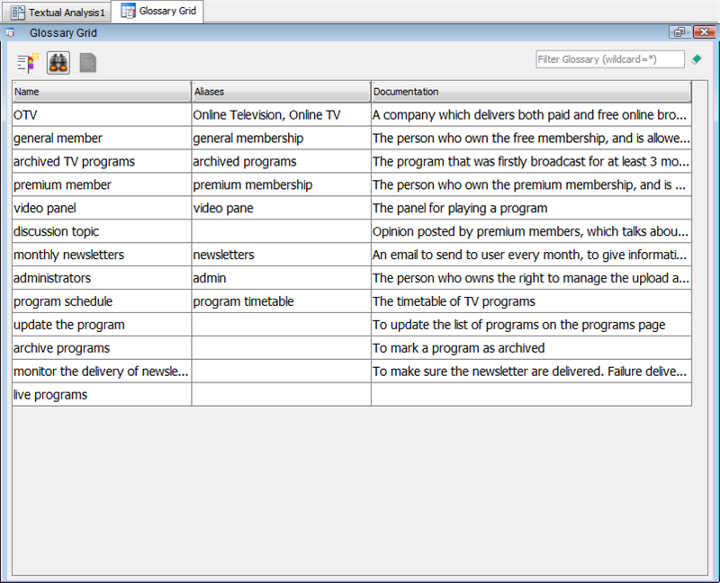Select the OTV name cell
The width and height of the screenshot is (720, 583).
tap(101, 115)
